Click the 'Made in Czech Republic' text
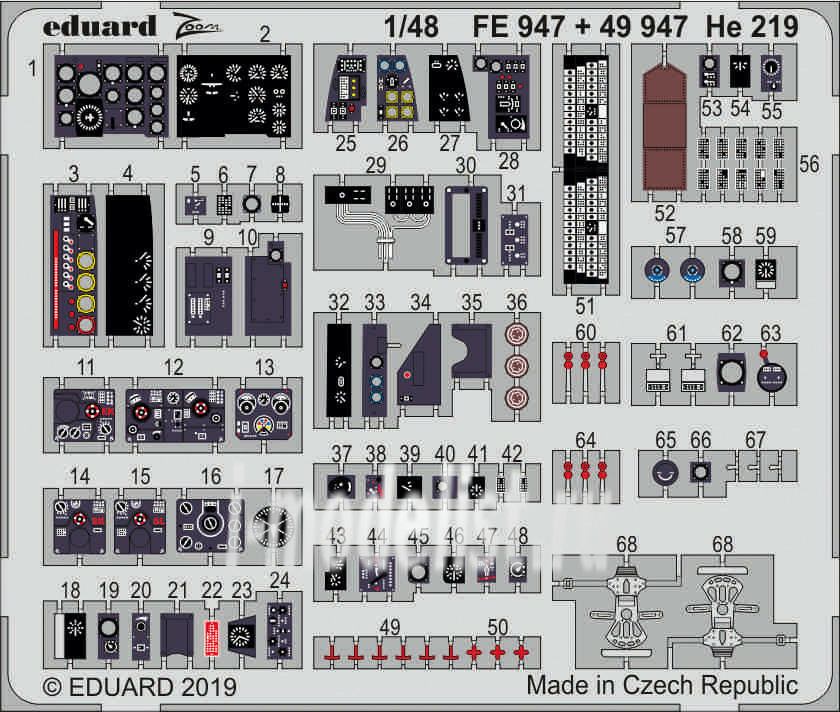 (662, 685)
